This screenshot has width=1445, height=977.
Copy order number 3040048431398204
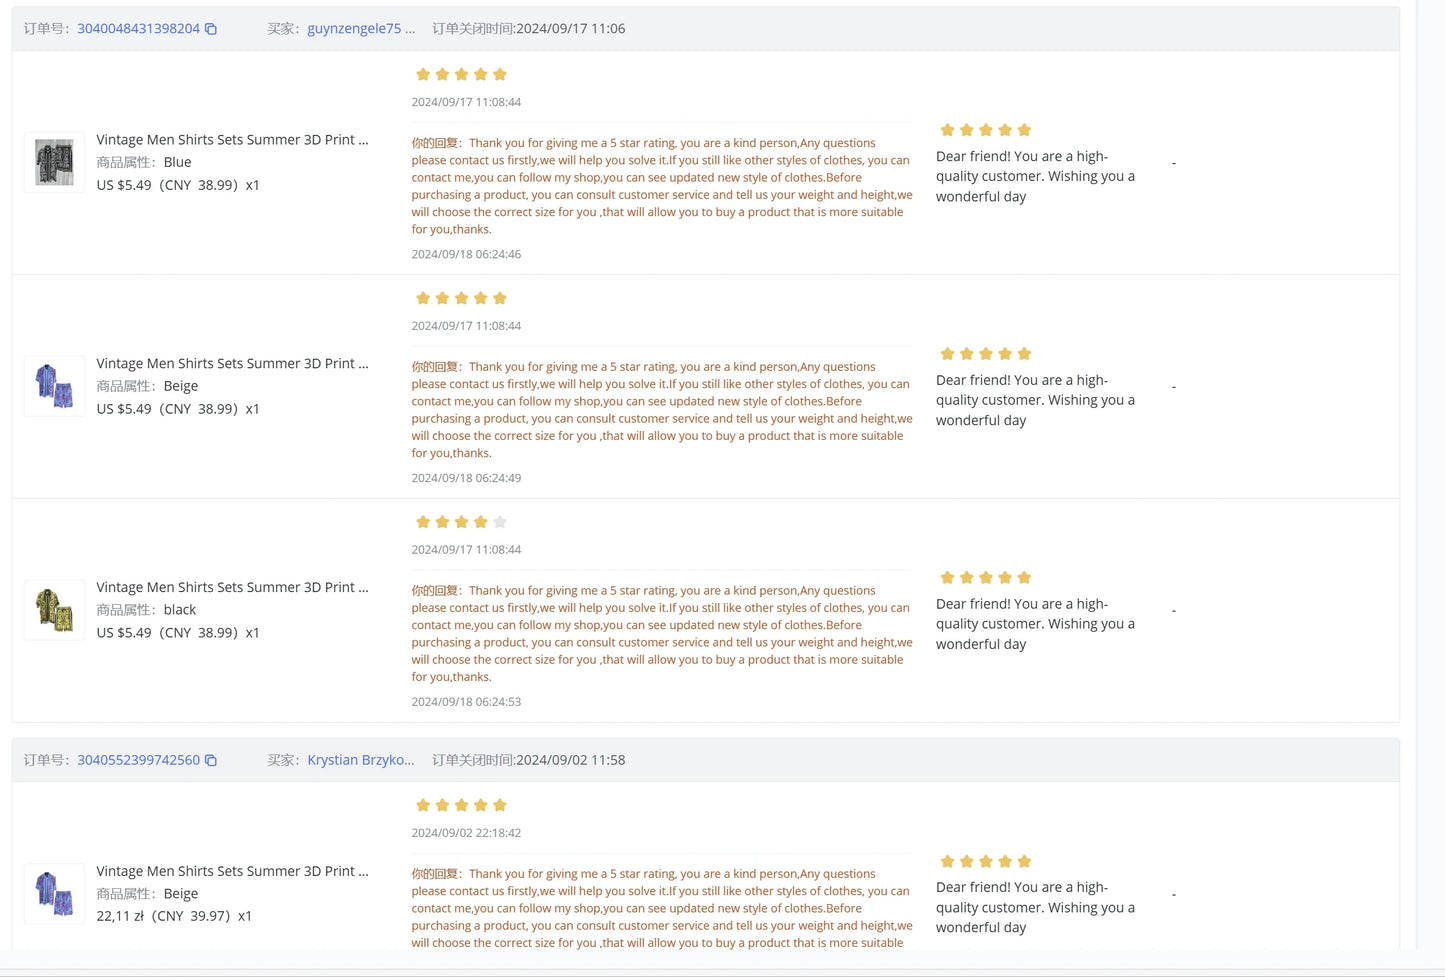point(211,29)
